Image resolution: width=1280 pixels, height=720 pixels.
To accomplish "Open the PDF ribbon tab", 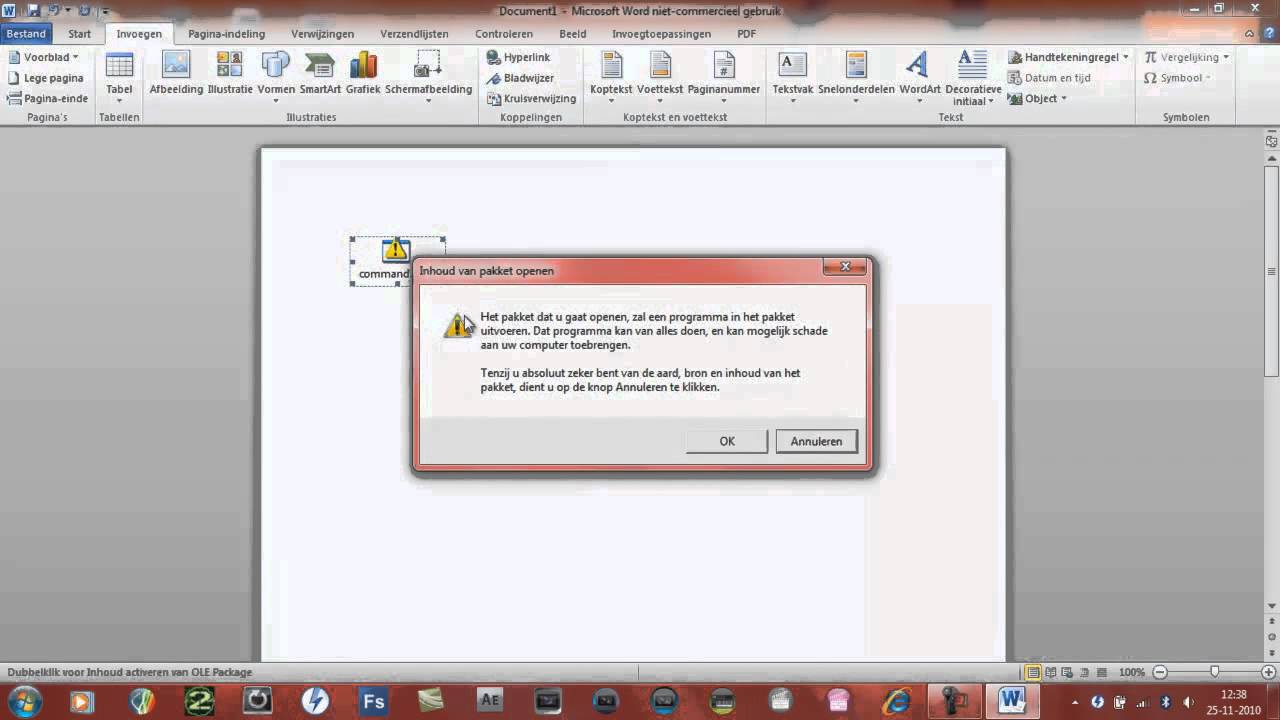I will pyautogui.click(x=746, y=33).
